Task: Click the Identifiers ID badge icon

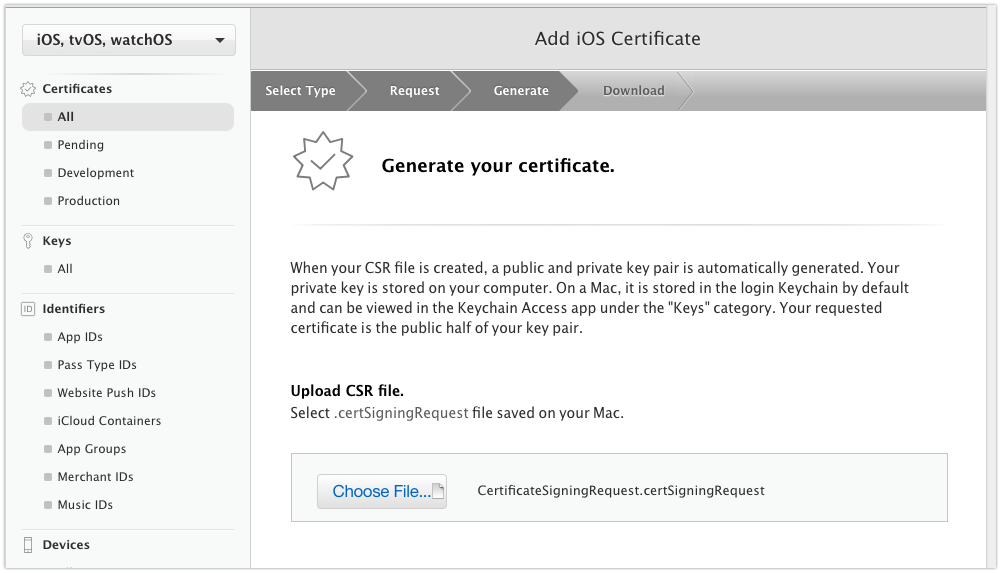Action: click(x=27, y=309)
